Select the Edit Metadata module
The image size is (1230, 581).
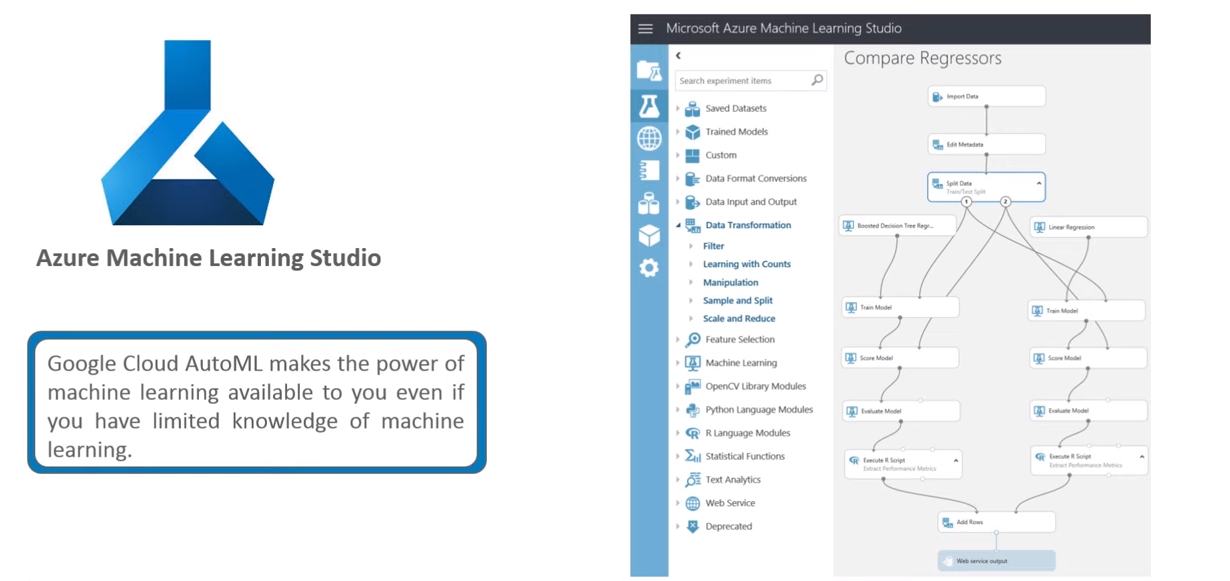click(987, 144)
